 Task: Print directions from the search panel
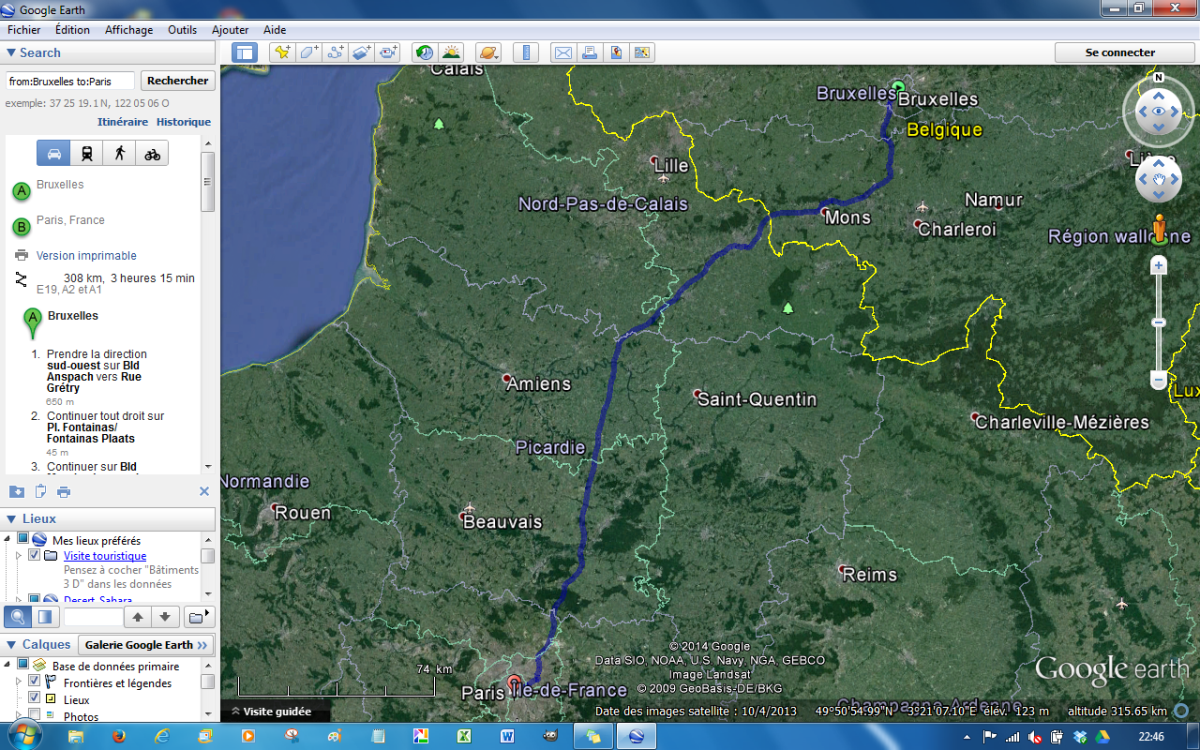coord(64,491)
